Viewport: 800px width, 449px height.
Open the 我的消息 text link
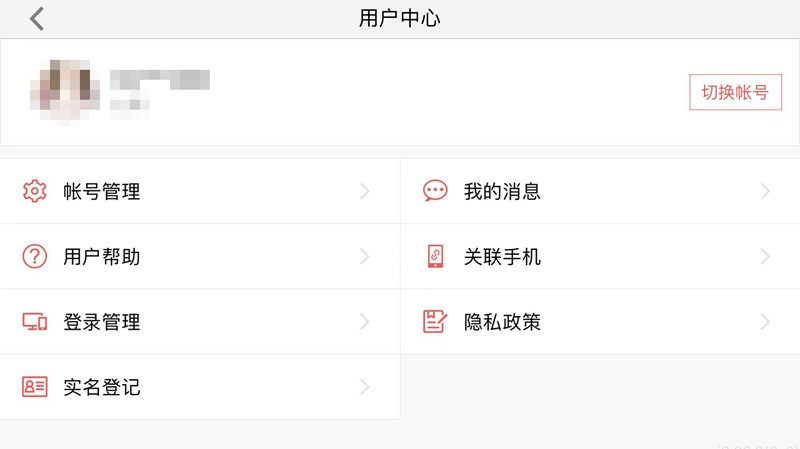click(502, 191)
